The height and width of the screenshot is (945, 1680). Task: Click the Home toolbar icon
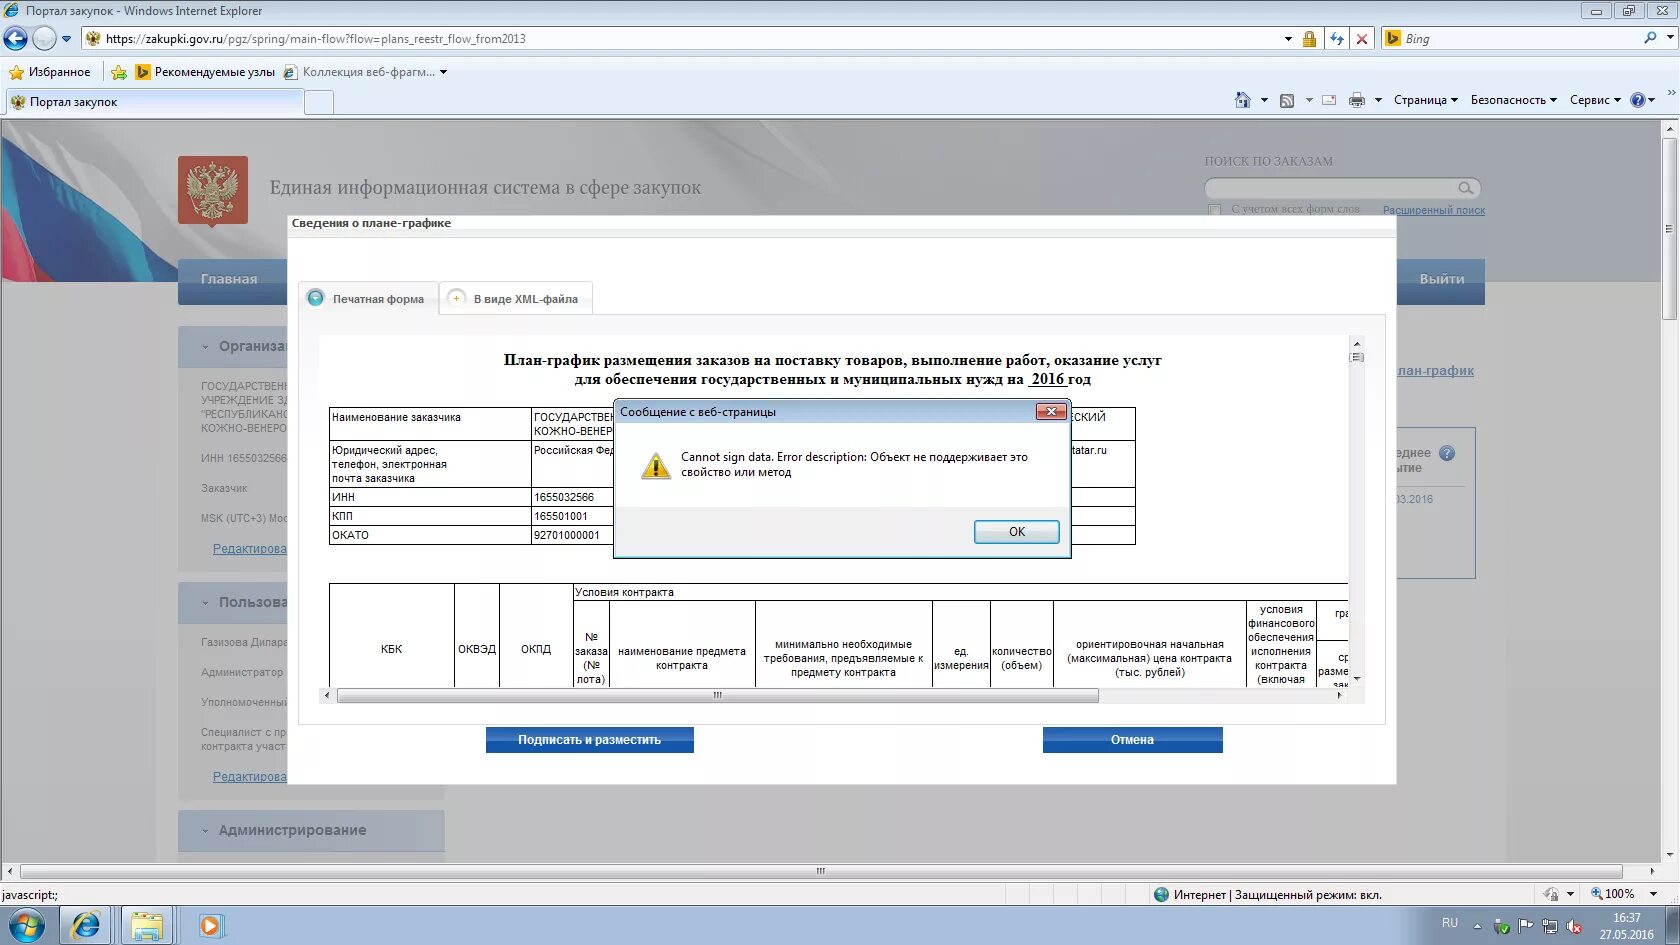(1243, 100)
